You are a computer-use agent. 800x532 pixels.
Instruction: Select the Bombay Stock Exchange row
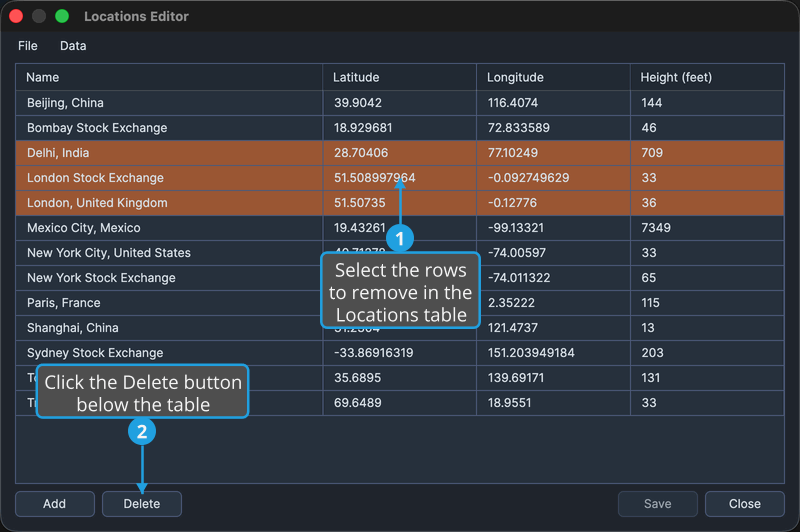(x=399, y=128)
